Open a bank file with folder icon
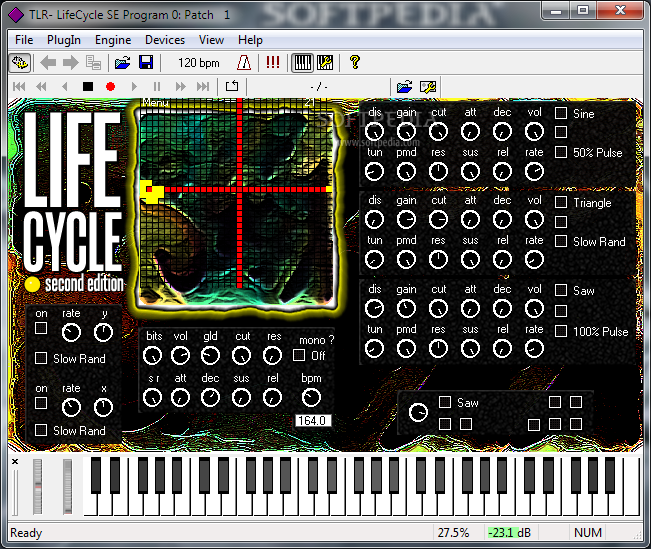Image resolution: width=651 pixels, height=549 pixels. (122, 63)
